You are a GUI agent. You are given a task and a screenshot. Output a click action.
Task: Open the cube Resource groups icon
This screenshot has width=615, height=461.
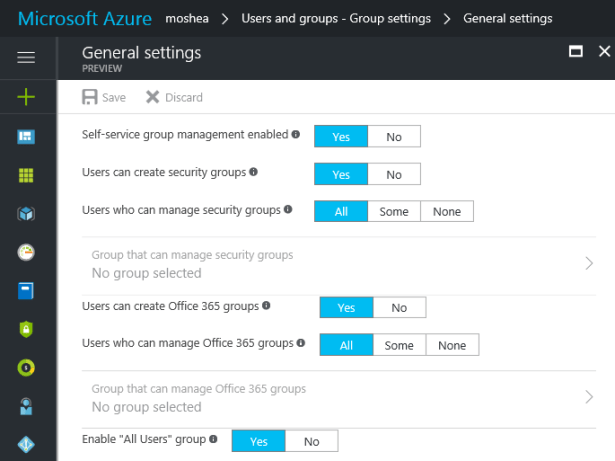[27, 213]
